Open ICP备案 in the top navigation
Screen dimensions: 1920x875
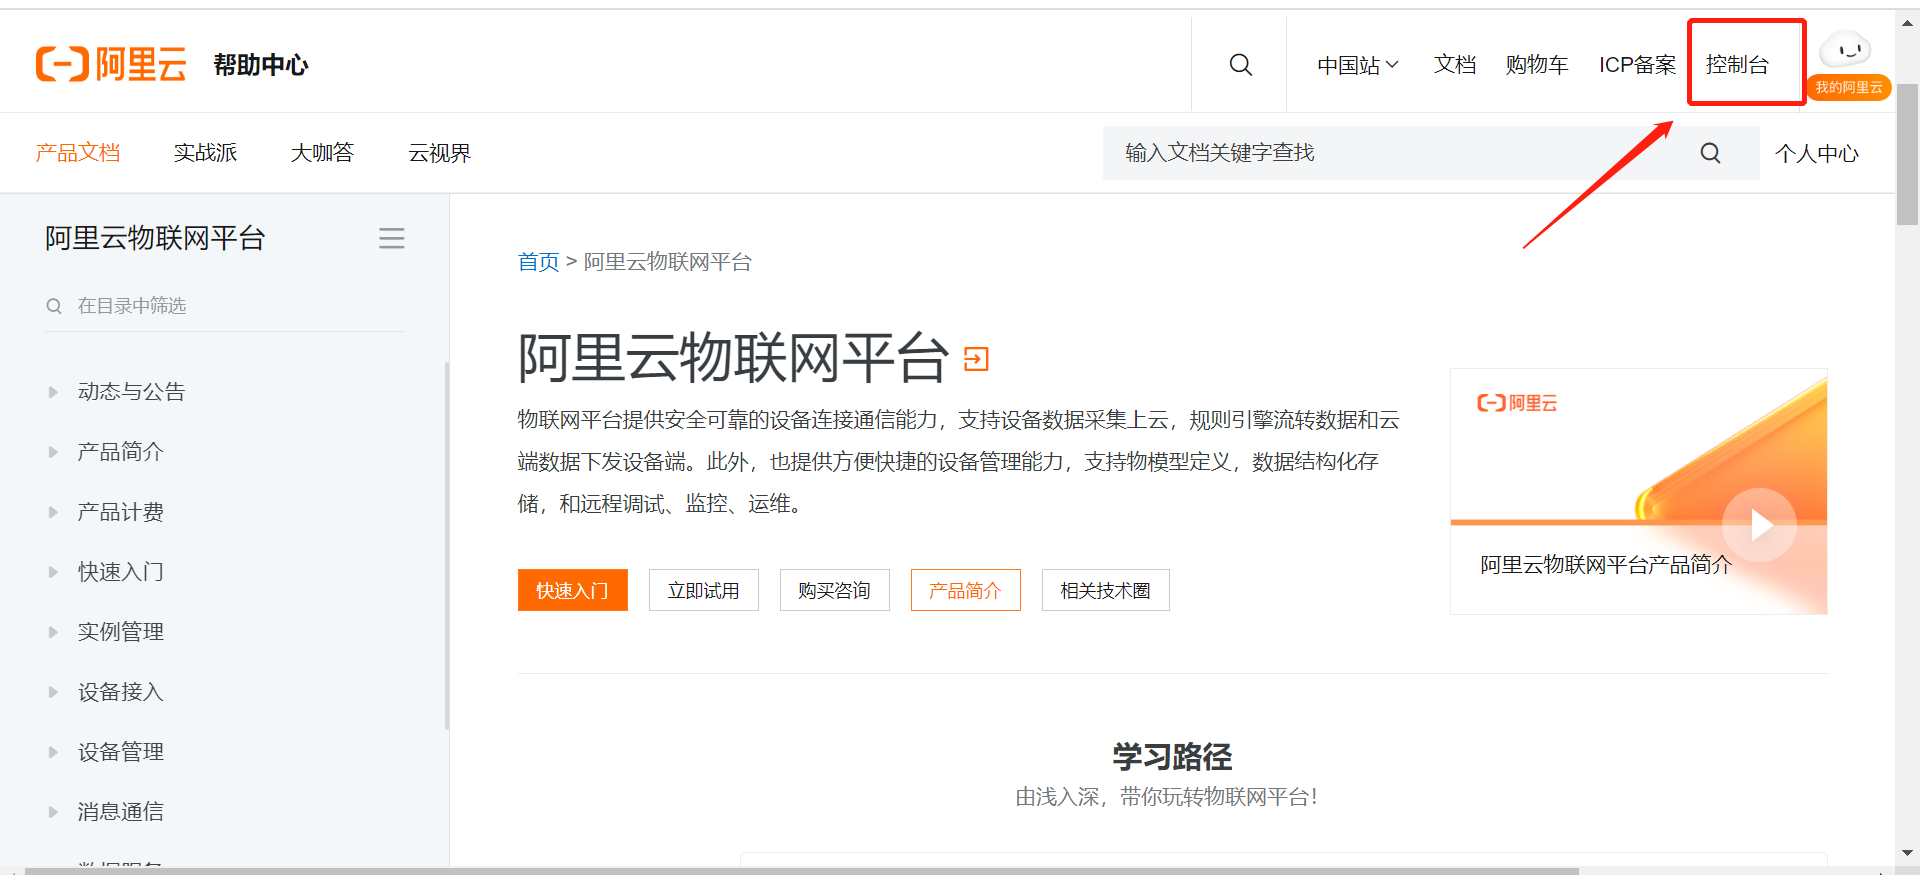coord(1637,65)
